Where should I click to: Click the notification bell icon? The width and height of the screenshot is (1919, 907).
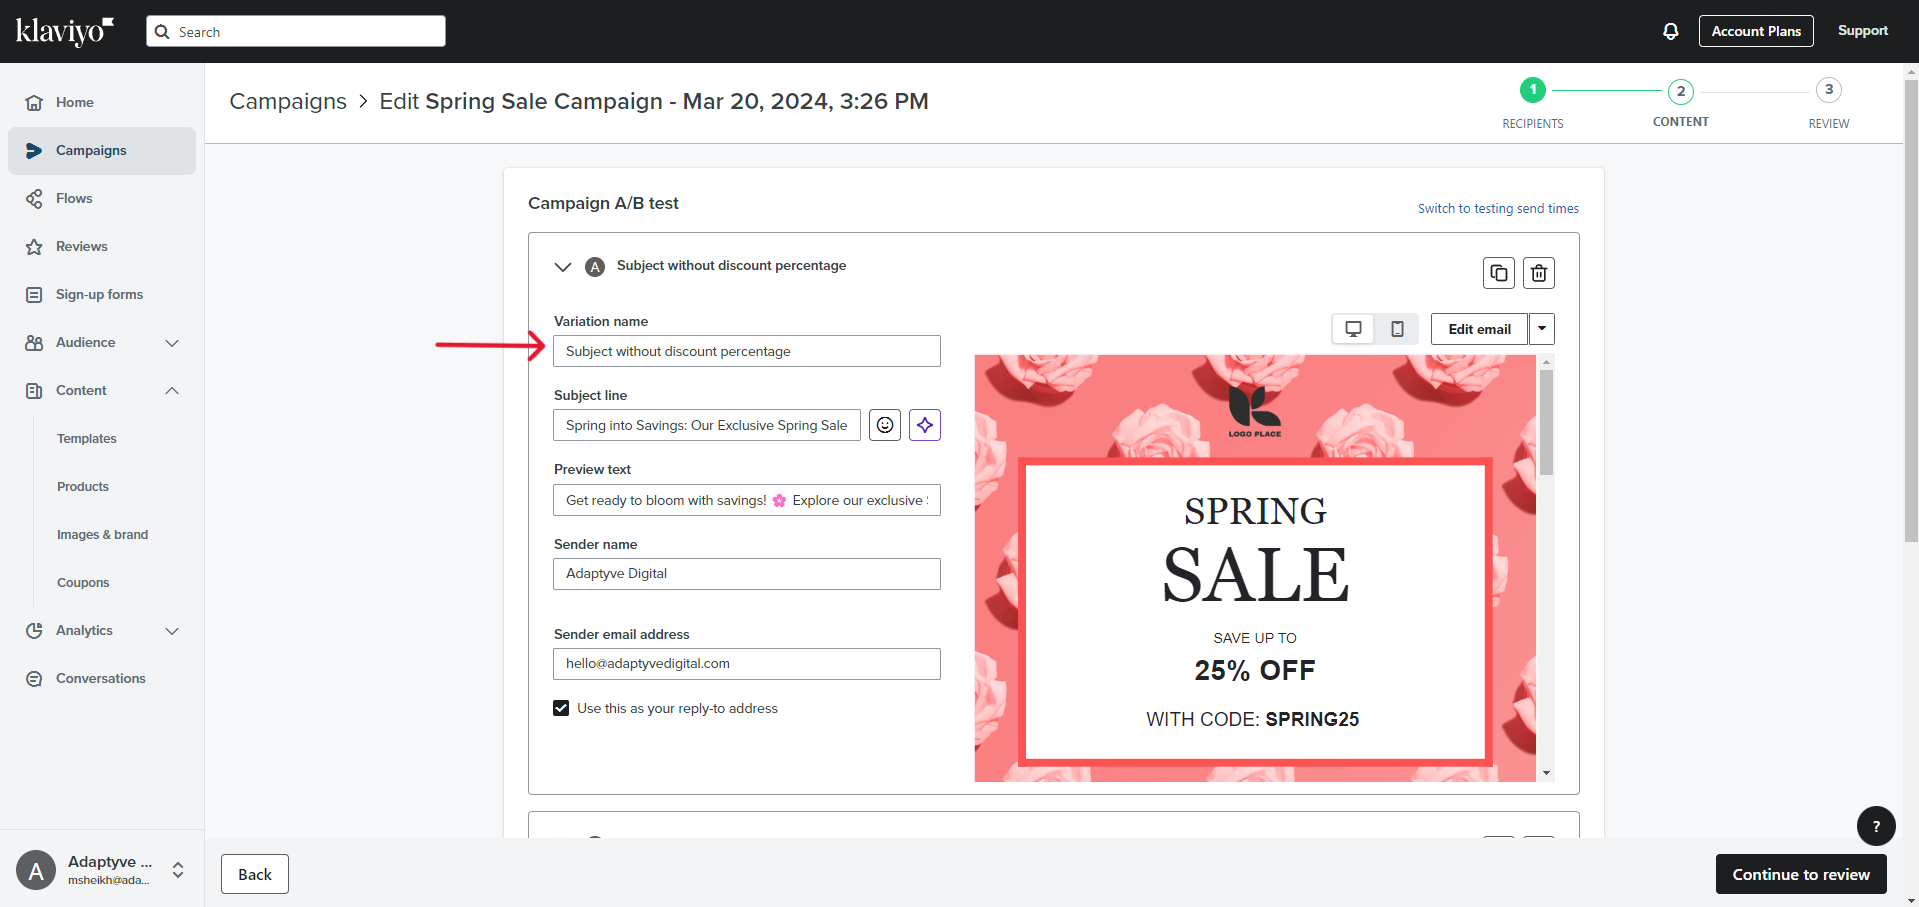click(x=1670, y=31)
